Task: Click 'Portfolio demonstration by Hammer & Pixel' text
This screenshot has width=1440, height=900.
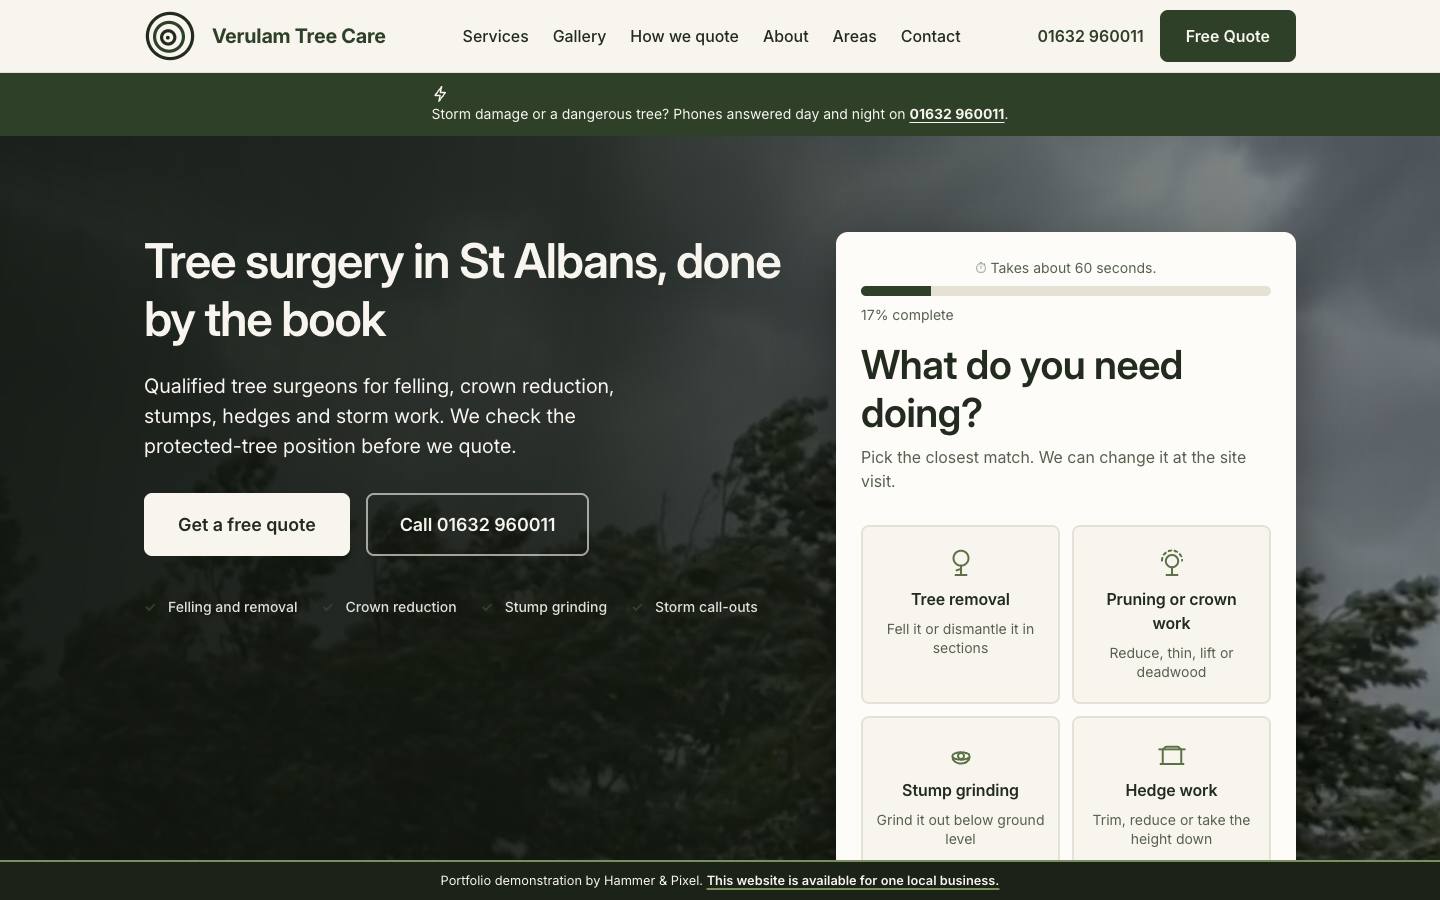Action: (x=571, y=881)
